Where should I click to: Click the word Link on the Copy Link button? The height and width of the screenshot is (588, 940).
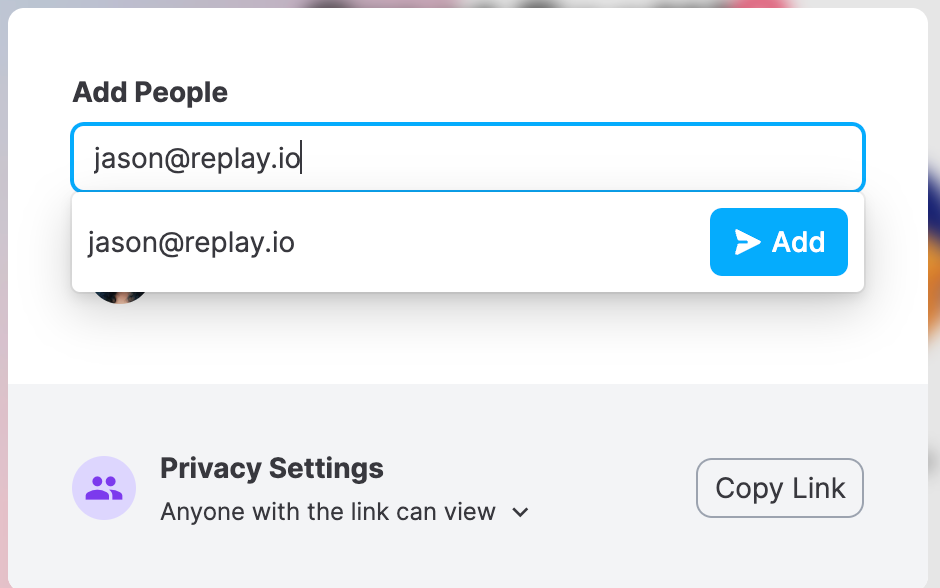point(818,488)
